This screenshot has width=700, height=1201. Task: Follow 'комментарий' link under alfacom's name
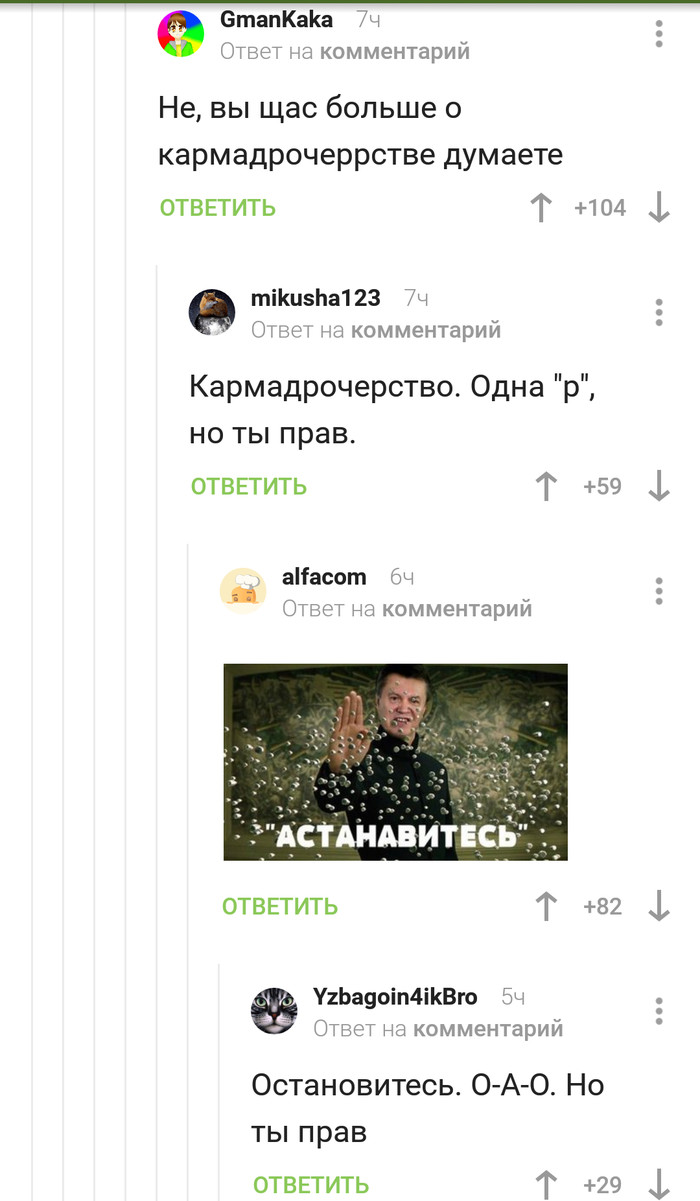coord(457,609)
